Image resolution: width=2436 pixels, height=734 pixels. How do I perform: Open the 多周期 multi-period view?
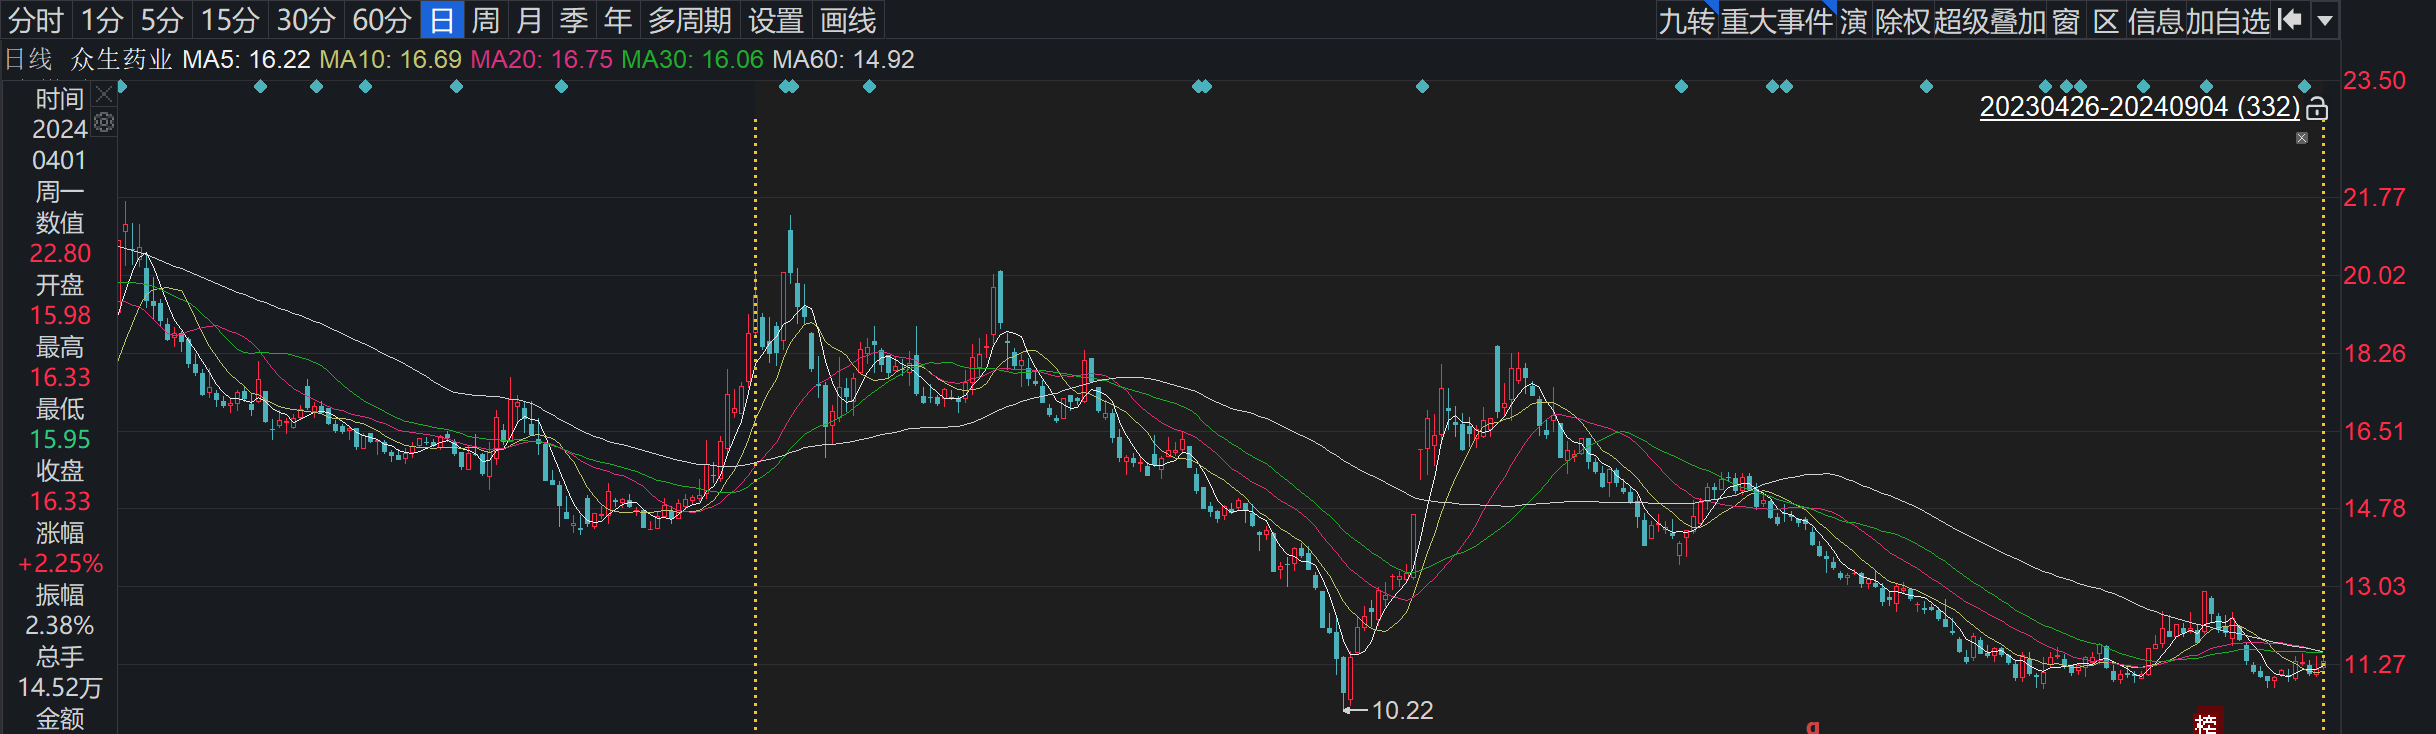click(x=690, y=20)
